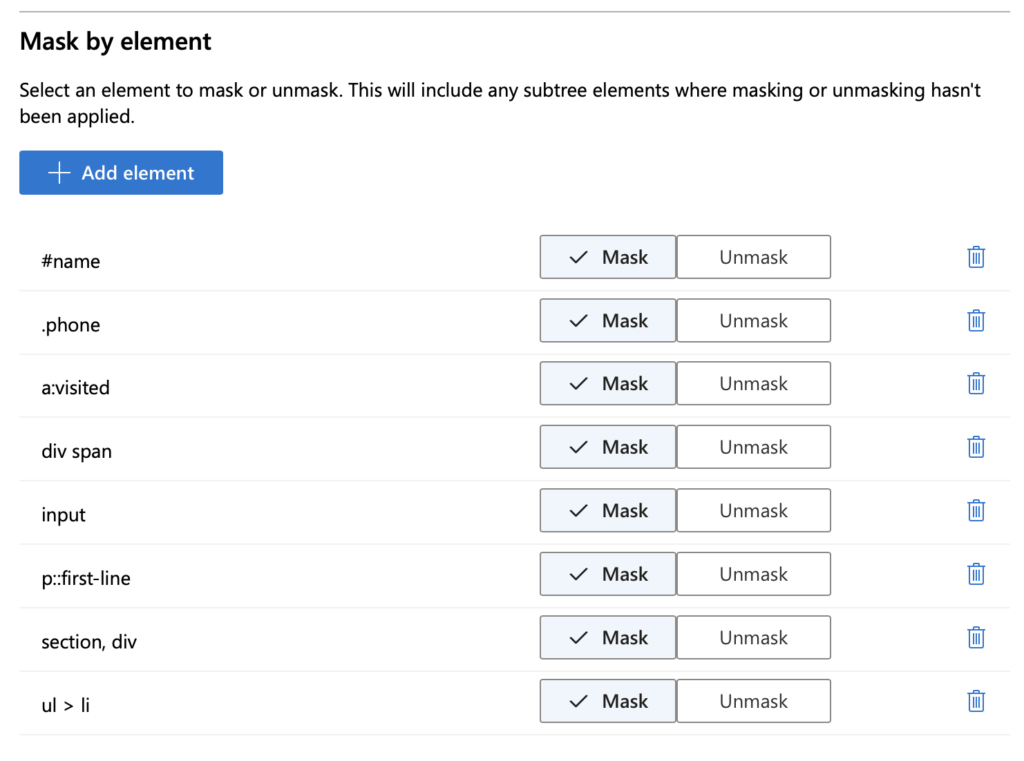This screenshot has height=761, width=1024.
Task: Remove the a:visited masking rule
Action: [x=976, y=384]
